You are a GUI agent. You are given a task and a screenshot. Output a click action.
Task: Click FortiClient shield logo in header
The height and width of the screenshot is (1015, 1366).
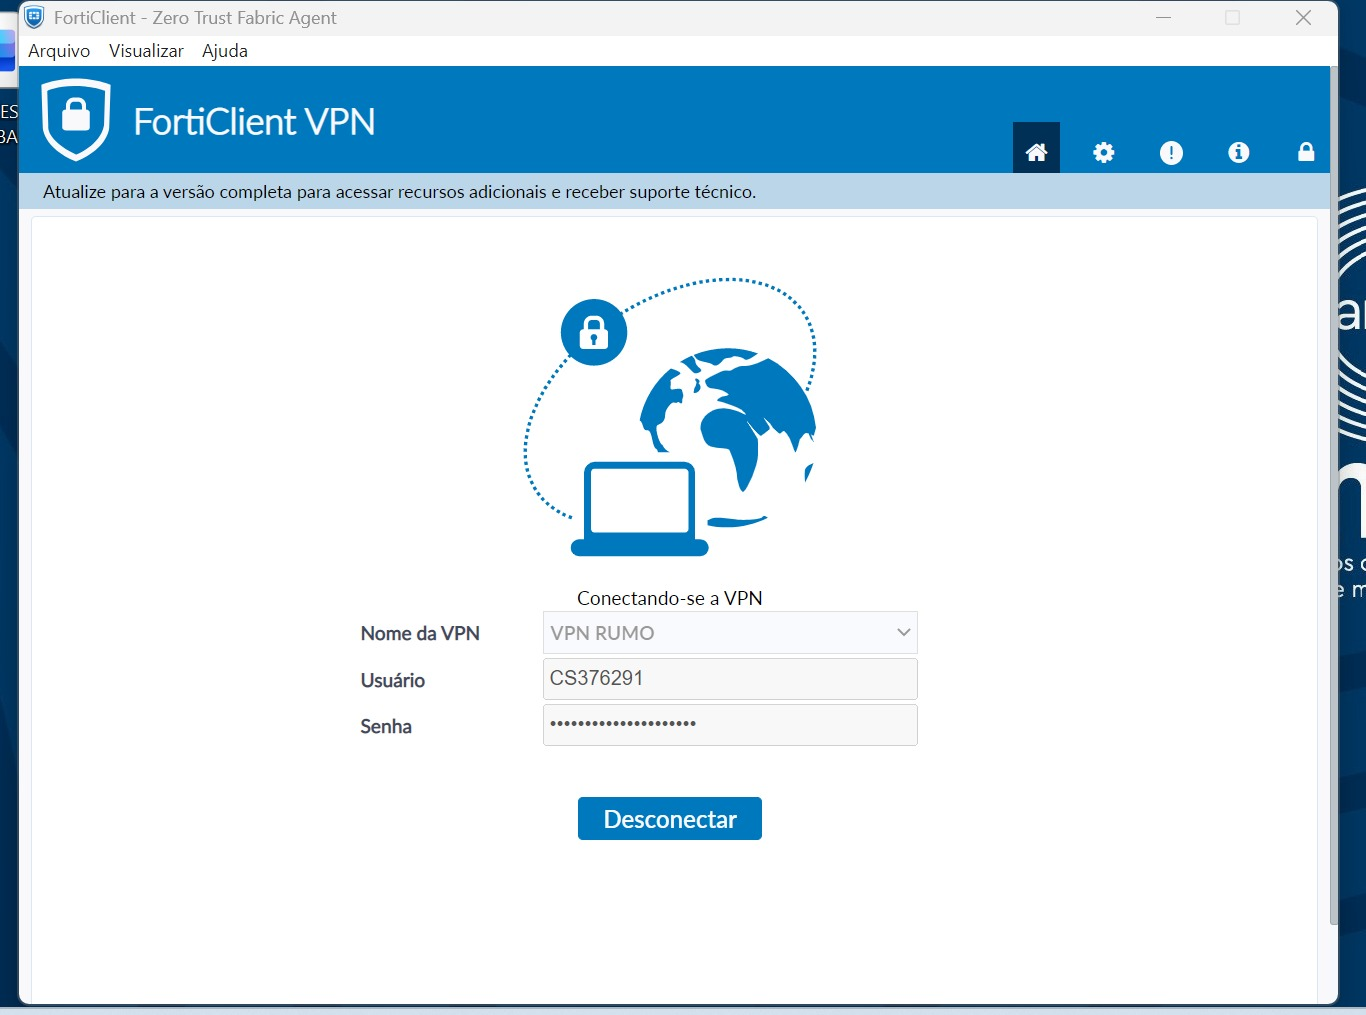click(x=76, y=120)
